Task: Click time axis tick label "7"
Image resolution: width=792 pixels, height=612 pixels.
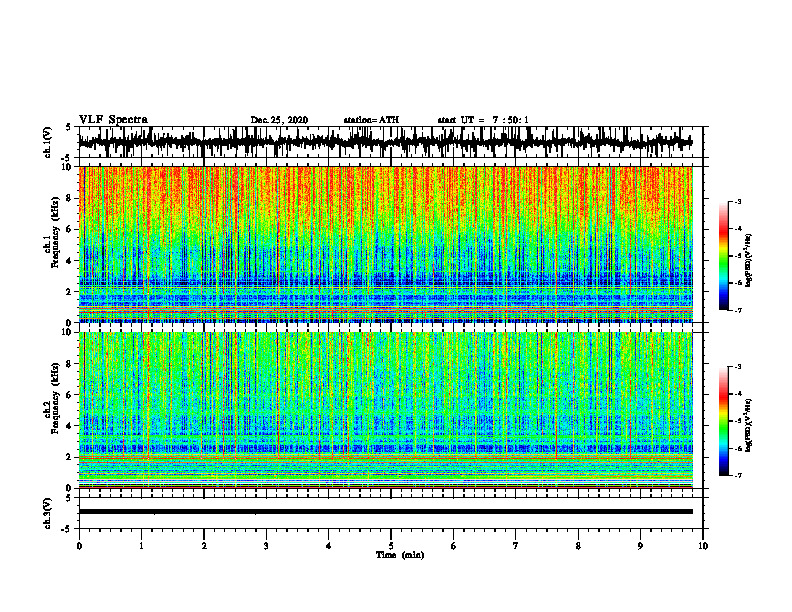Action: (516, 546)
